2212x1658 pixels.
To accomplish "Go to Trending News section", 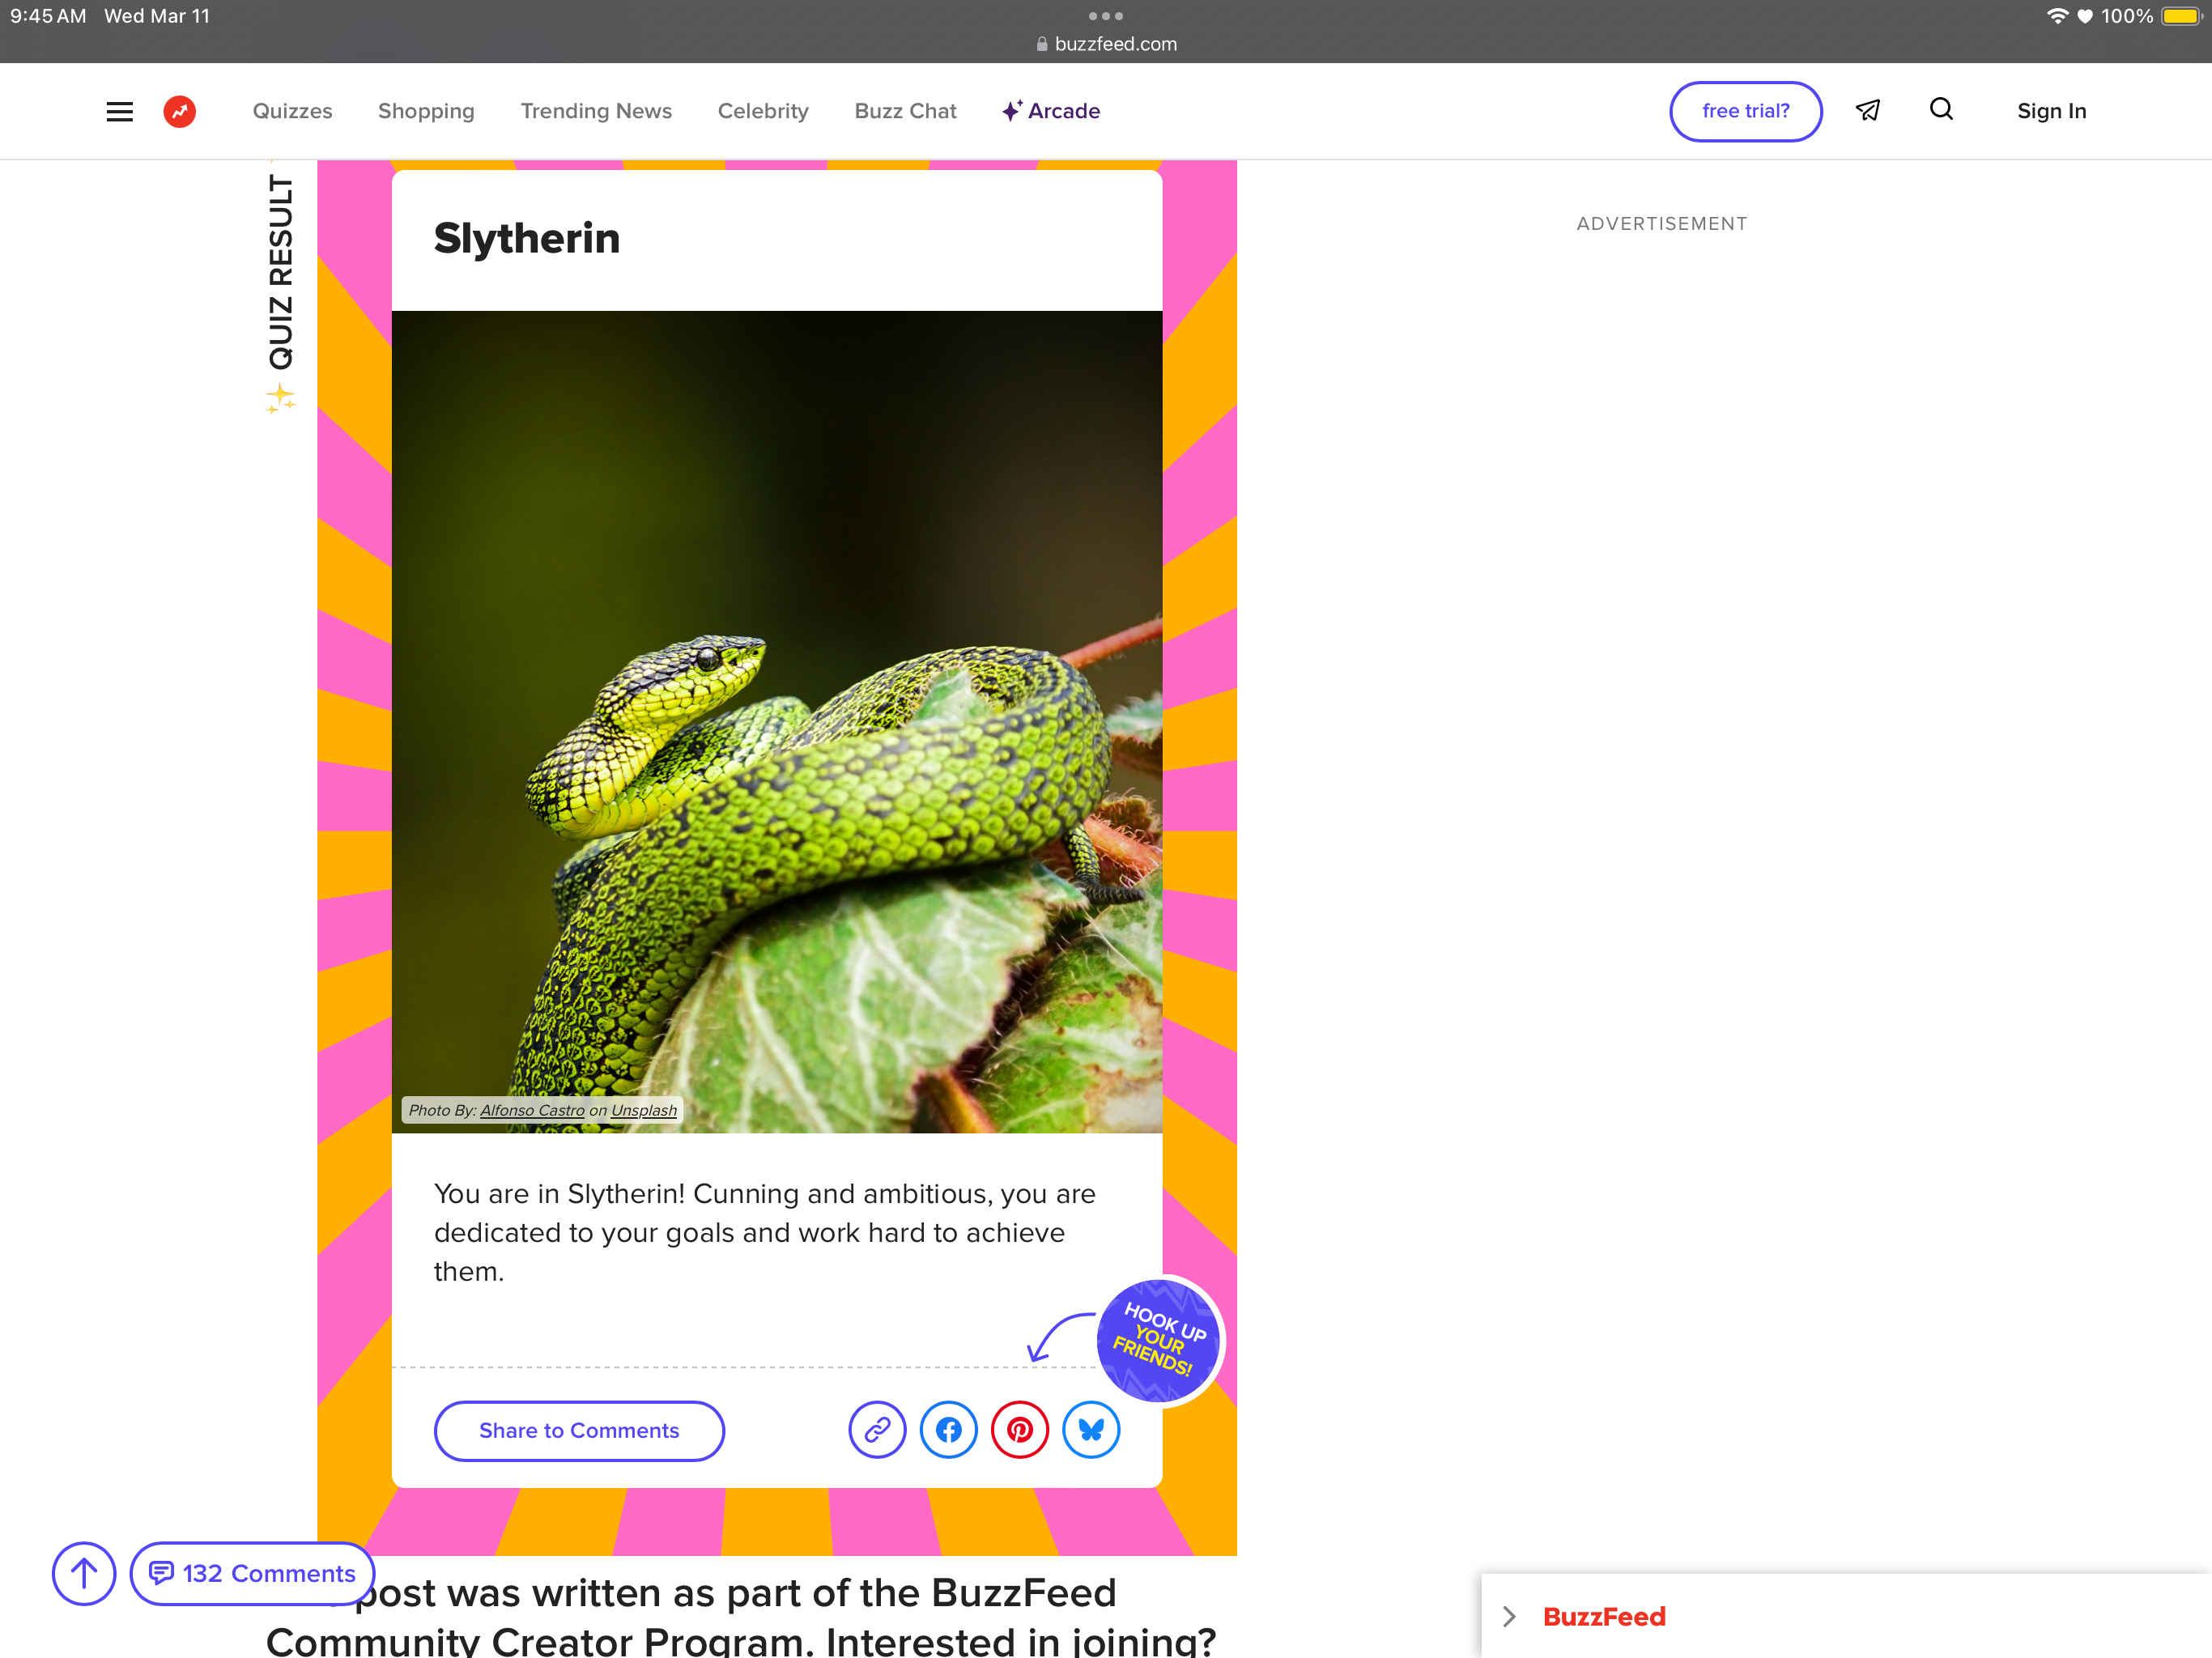I will pos(596,111).
